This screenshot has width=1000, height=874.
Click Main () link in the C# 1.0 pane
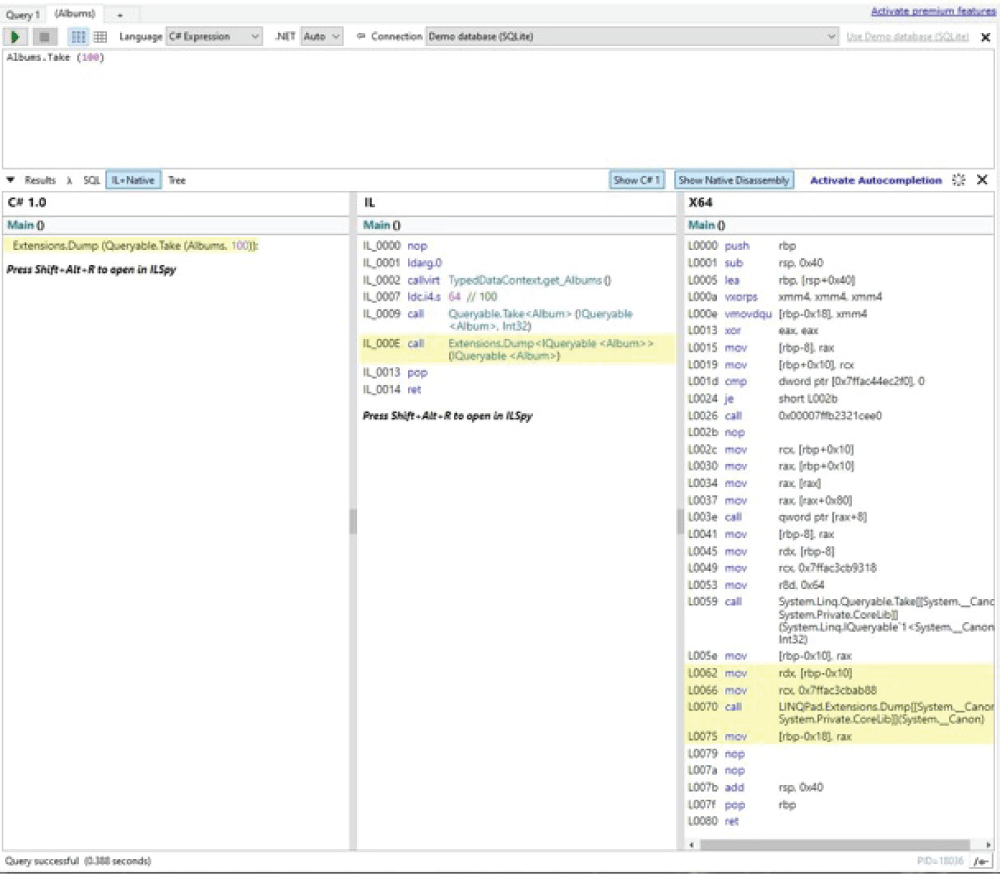coord(26,225)
